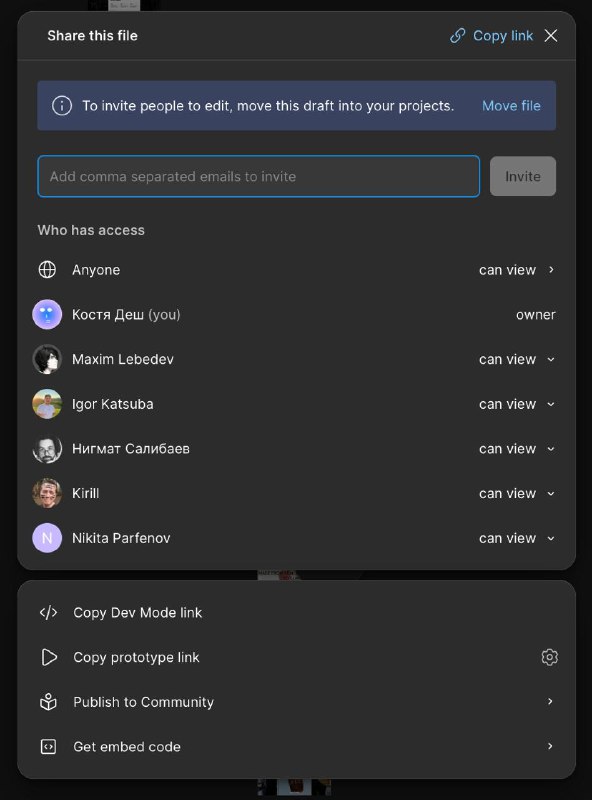The height and width of the screenshot is (800, 592).
Task: Click Nikita Parfenov's purple N avatar
Action: [47, 538]
